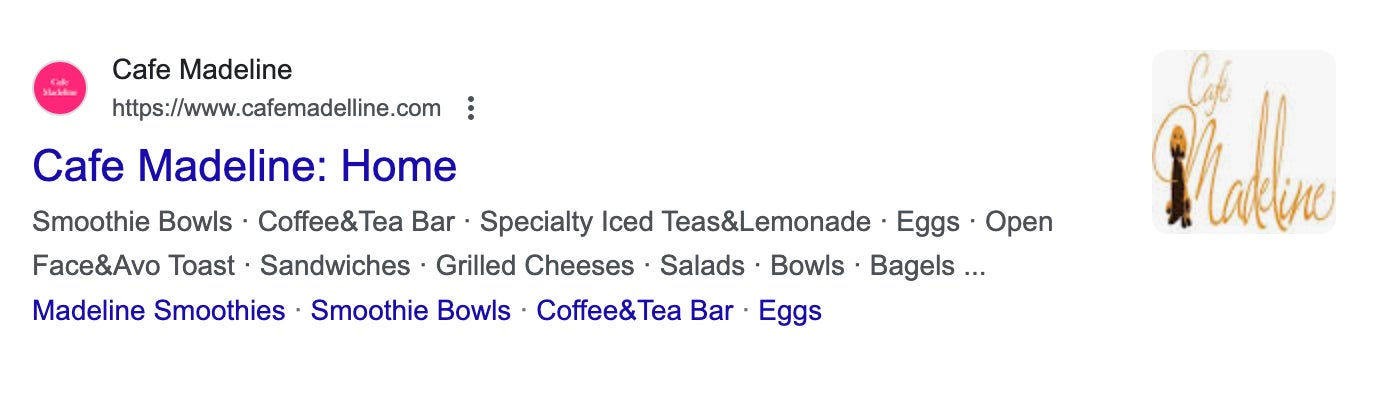Click "Face&Avo Toast" in the description

coord(133,266)
